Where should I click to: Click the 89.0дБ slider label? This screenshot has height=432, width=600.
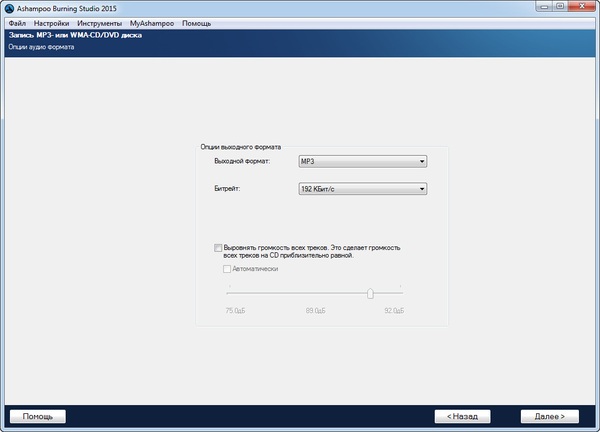315,310
